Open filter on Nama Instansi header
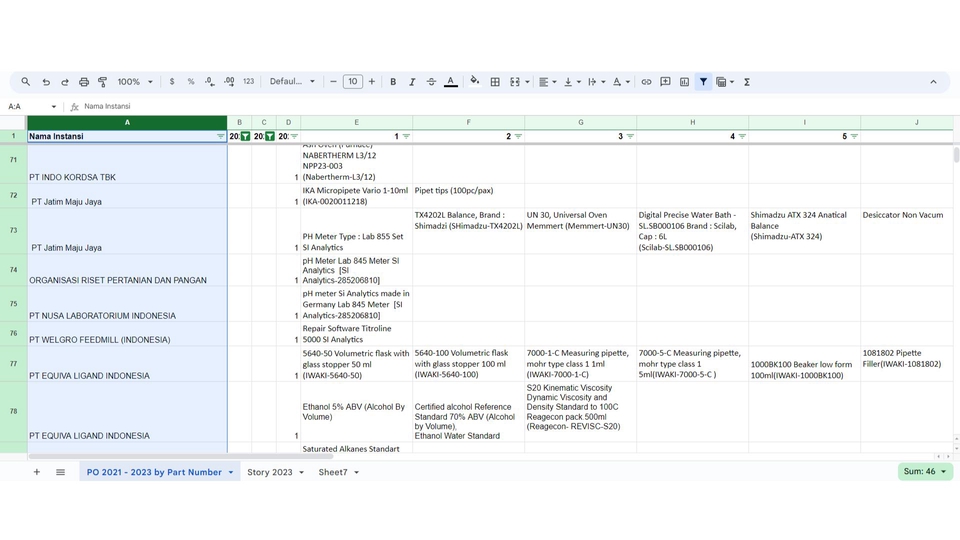Image resolution: width=960 pixels, height=540 pixels. click(220, 137)
